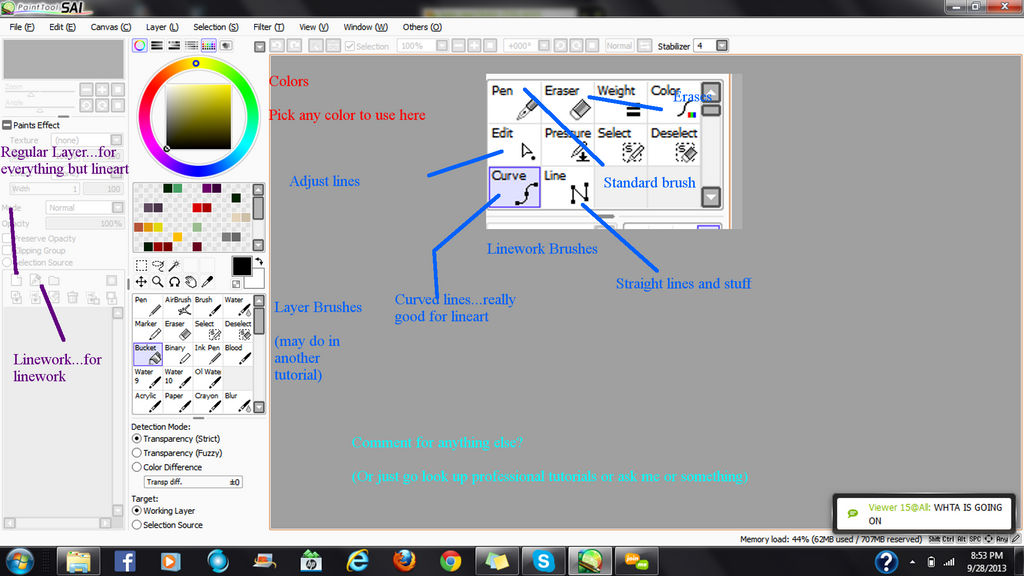Screen dimensions: 1024x576
Task: Pick a shade in saturation square
Action: click(x=198, y=117)
